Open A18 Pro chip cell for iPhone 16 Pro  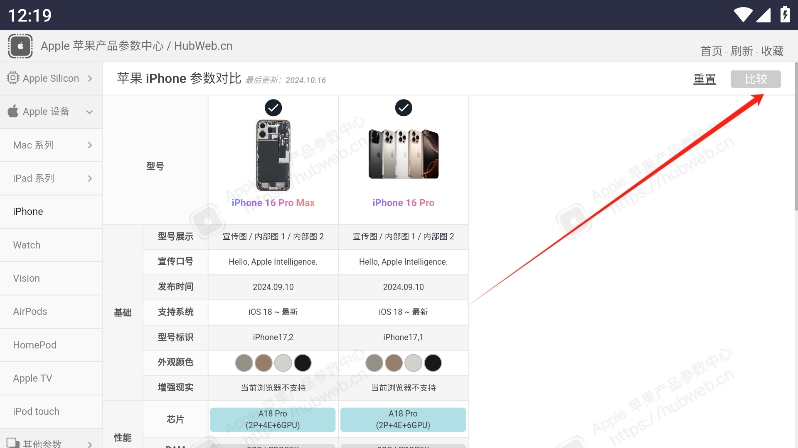pyautogui.click(x=403, y=419)
